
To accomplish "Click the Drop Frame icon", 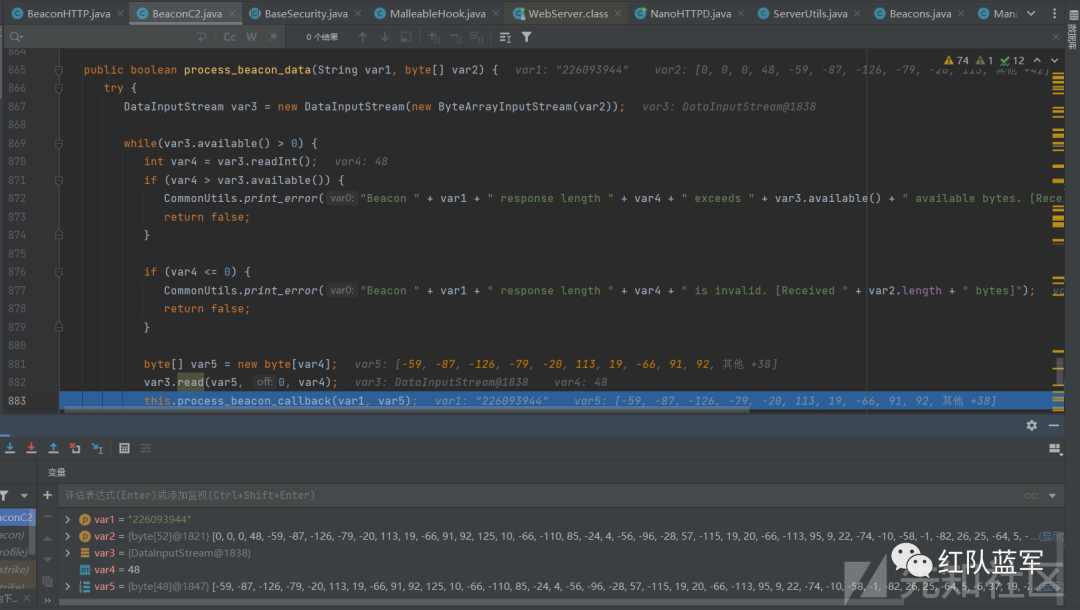I will point(75,448).
